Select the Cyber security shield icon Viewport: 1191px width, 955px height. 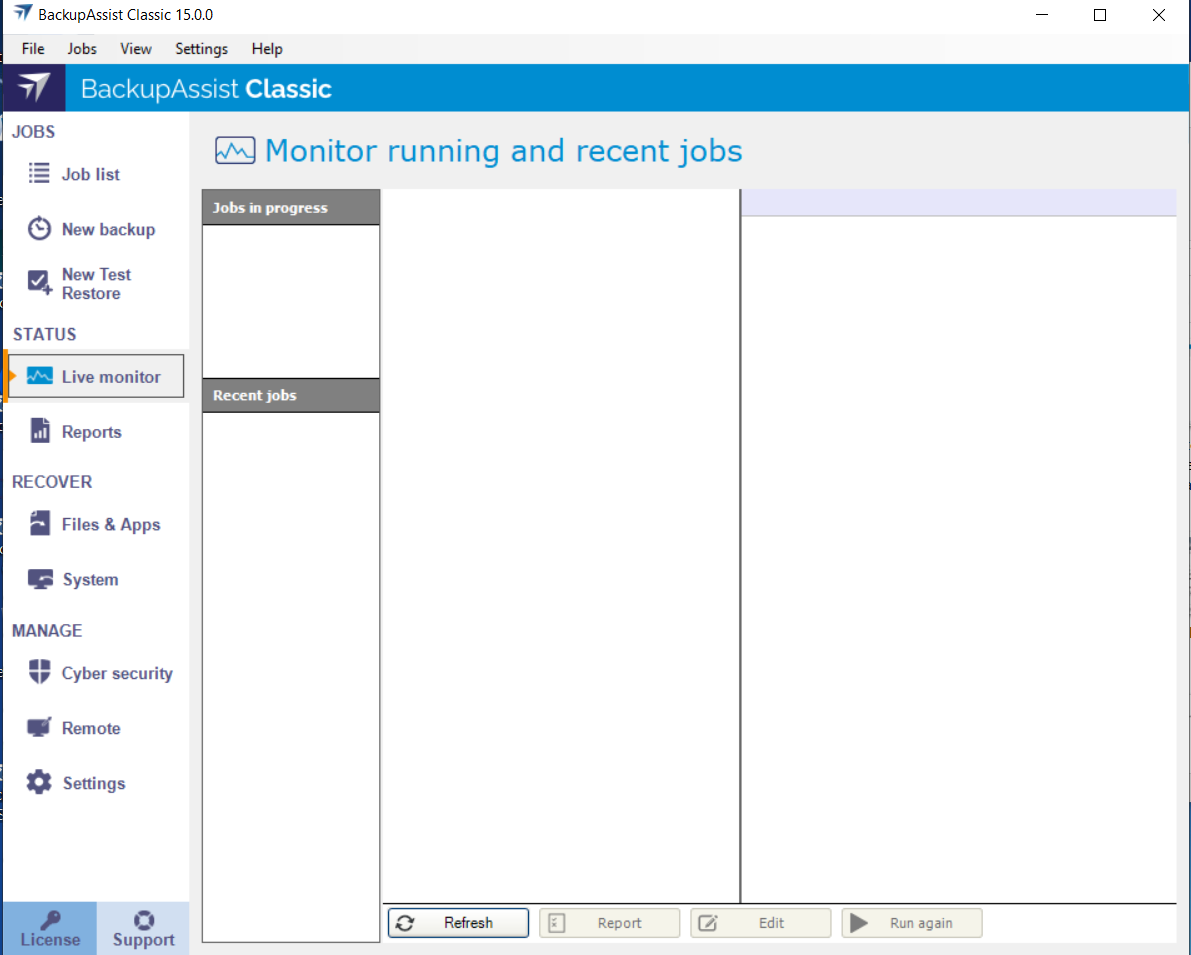pyautogui.click(x=39, y=673)
